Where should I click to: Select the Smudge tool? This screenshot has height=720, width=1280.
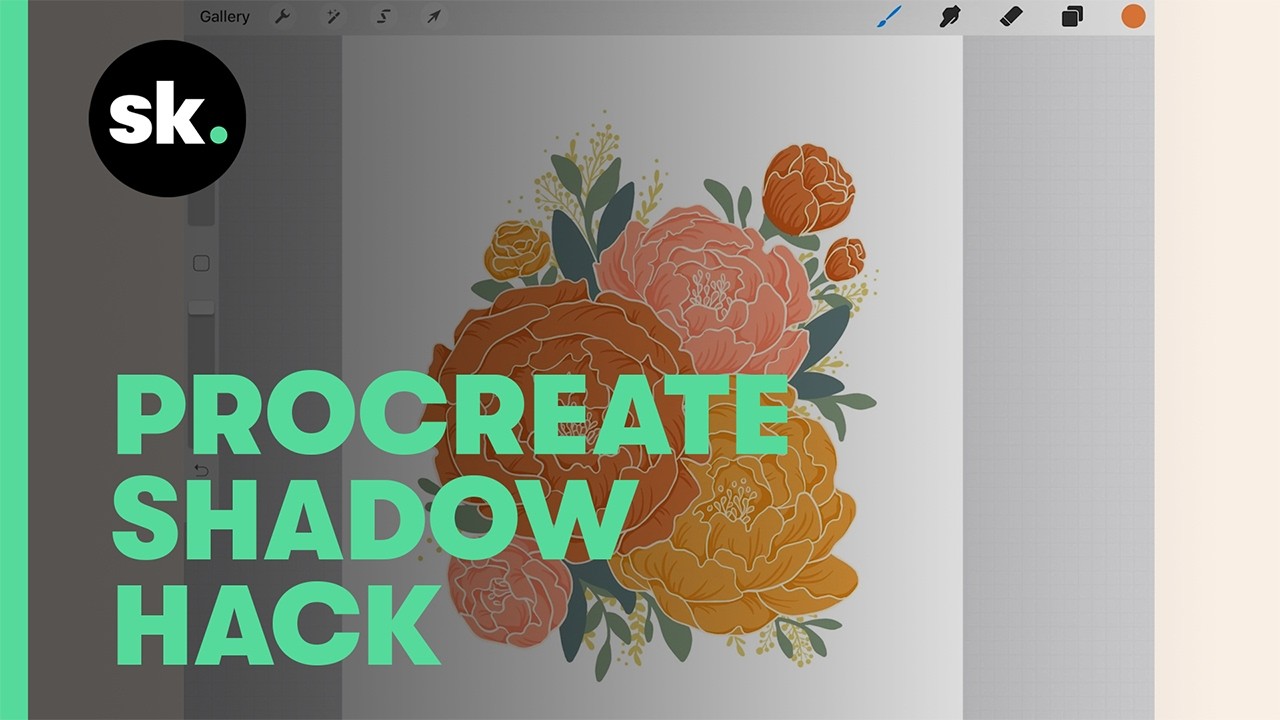(950, 16)
